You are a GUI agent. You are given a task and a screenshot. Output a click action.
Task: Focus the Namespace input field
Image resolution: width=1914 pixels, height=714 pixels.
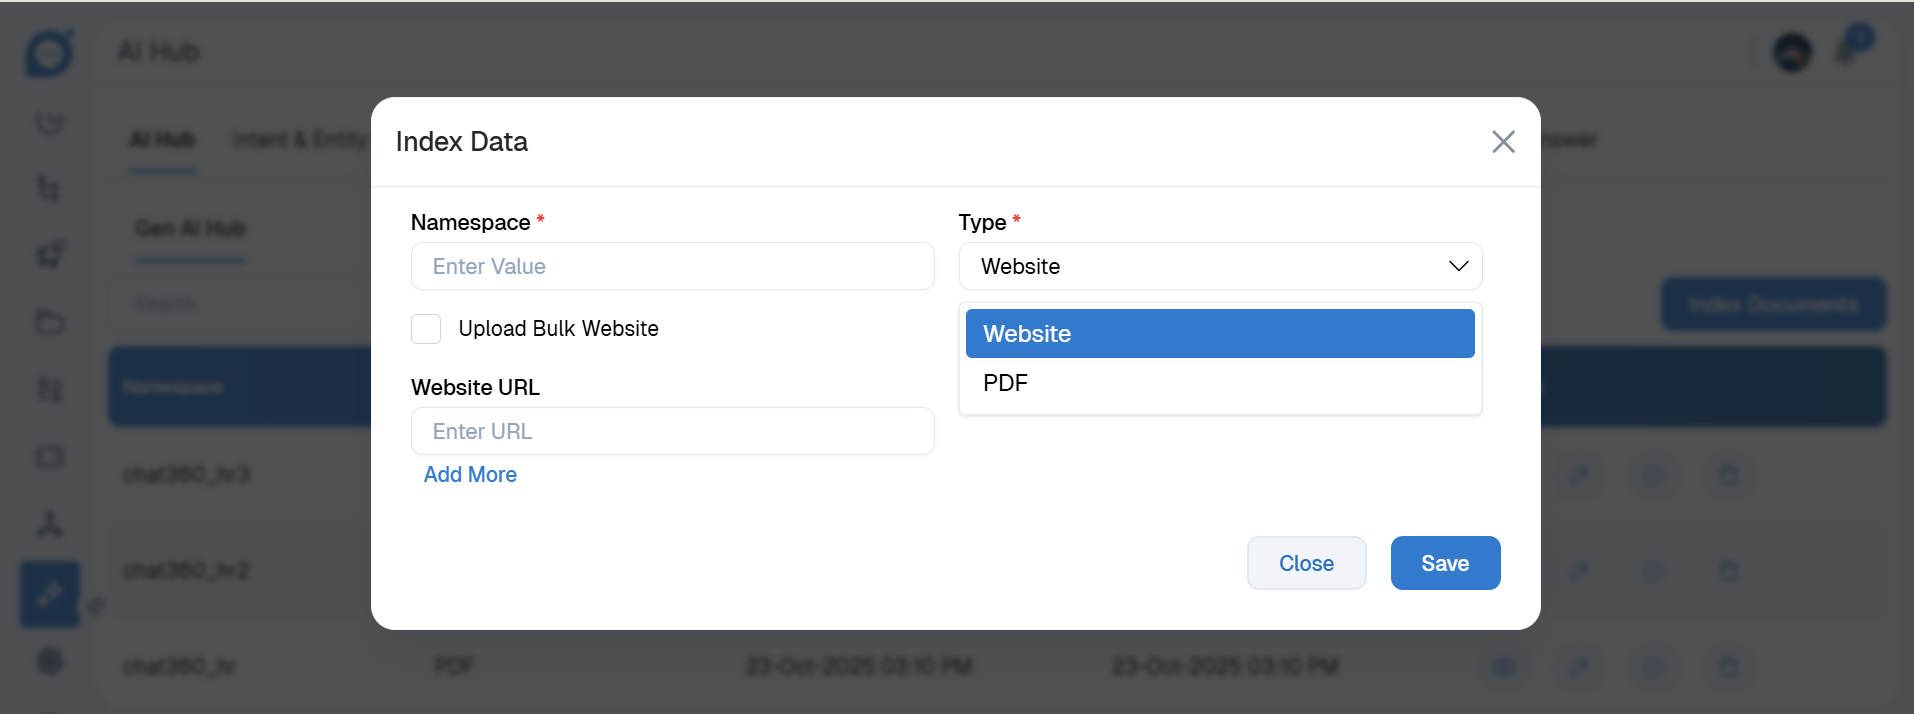pyautogui.click(x=672, y=267)
